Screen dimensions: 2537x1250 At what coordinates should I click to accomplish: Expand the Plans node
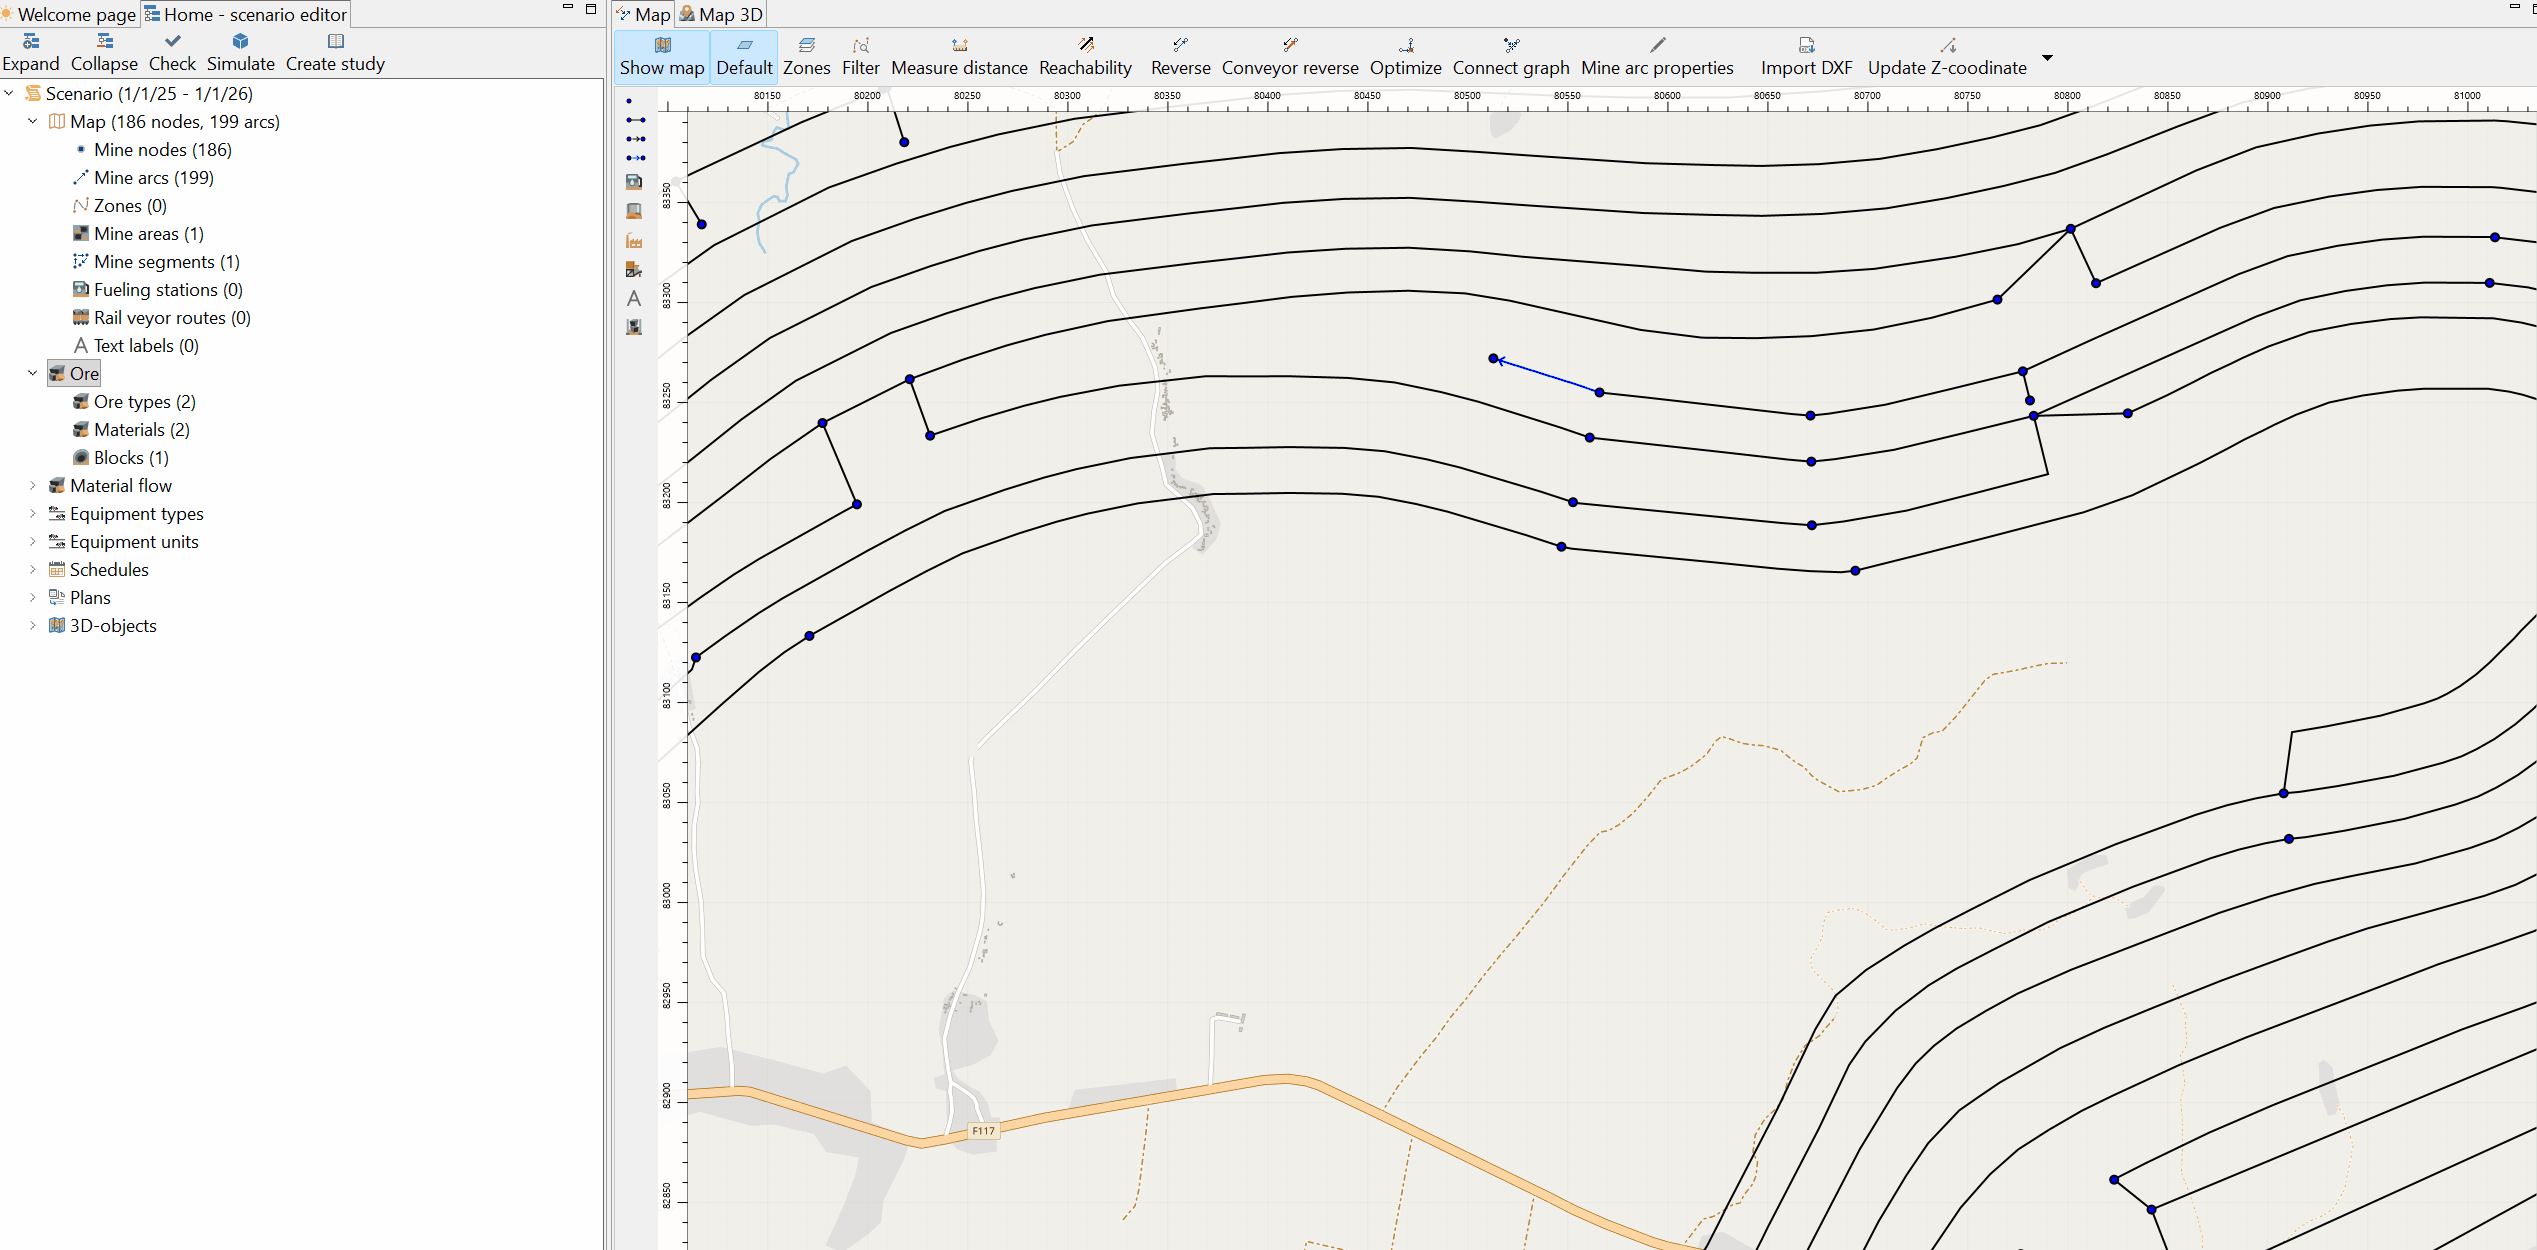pos(33,597)
